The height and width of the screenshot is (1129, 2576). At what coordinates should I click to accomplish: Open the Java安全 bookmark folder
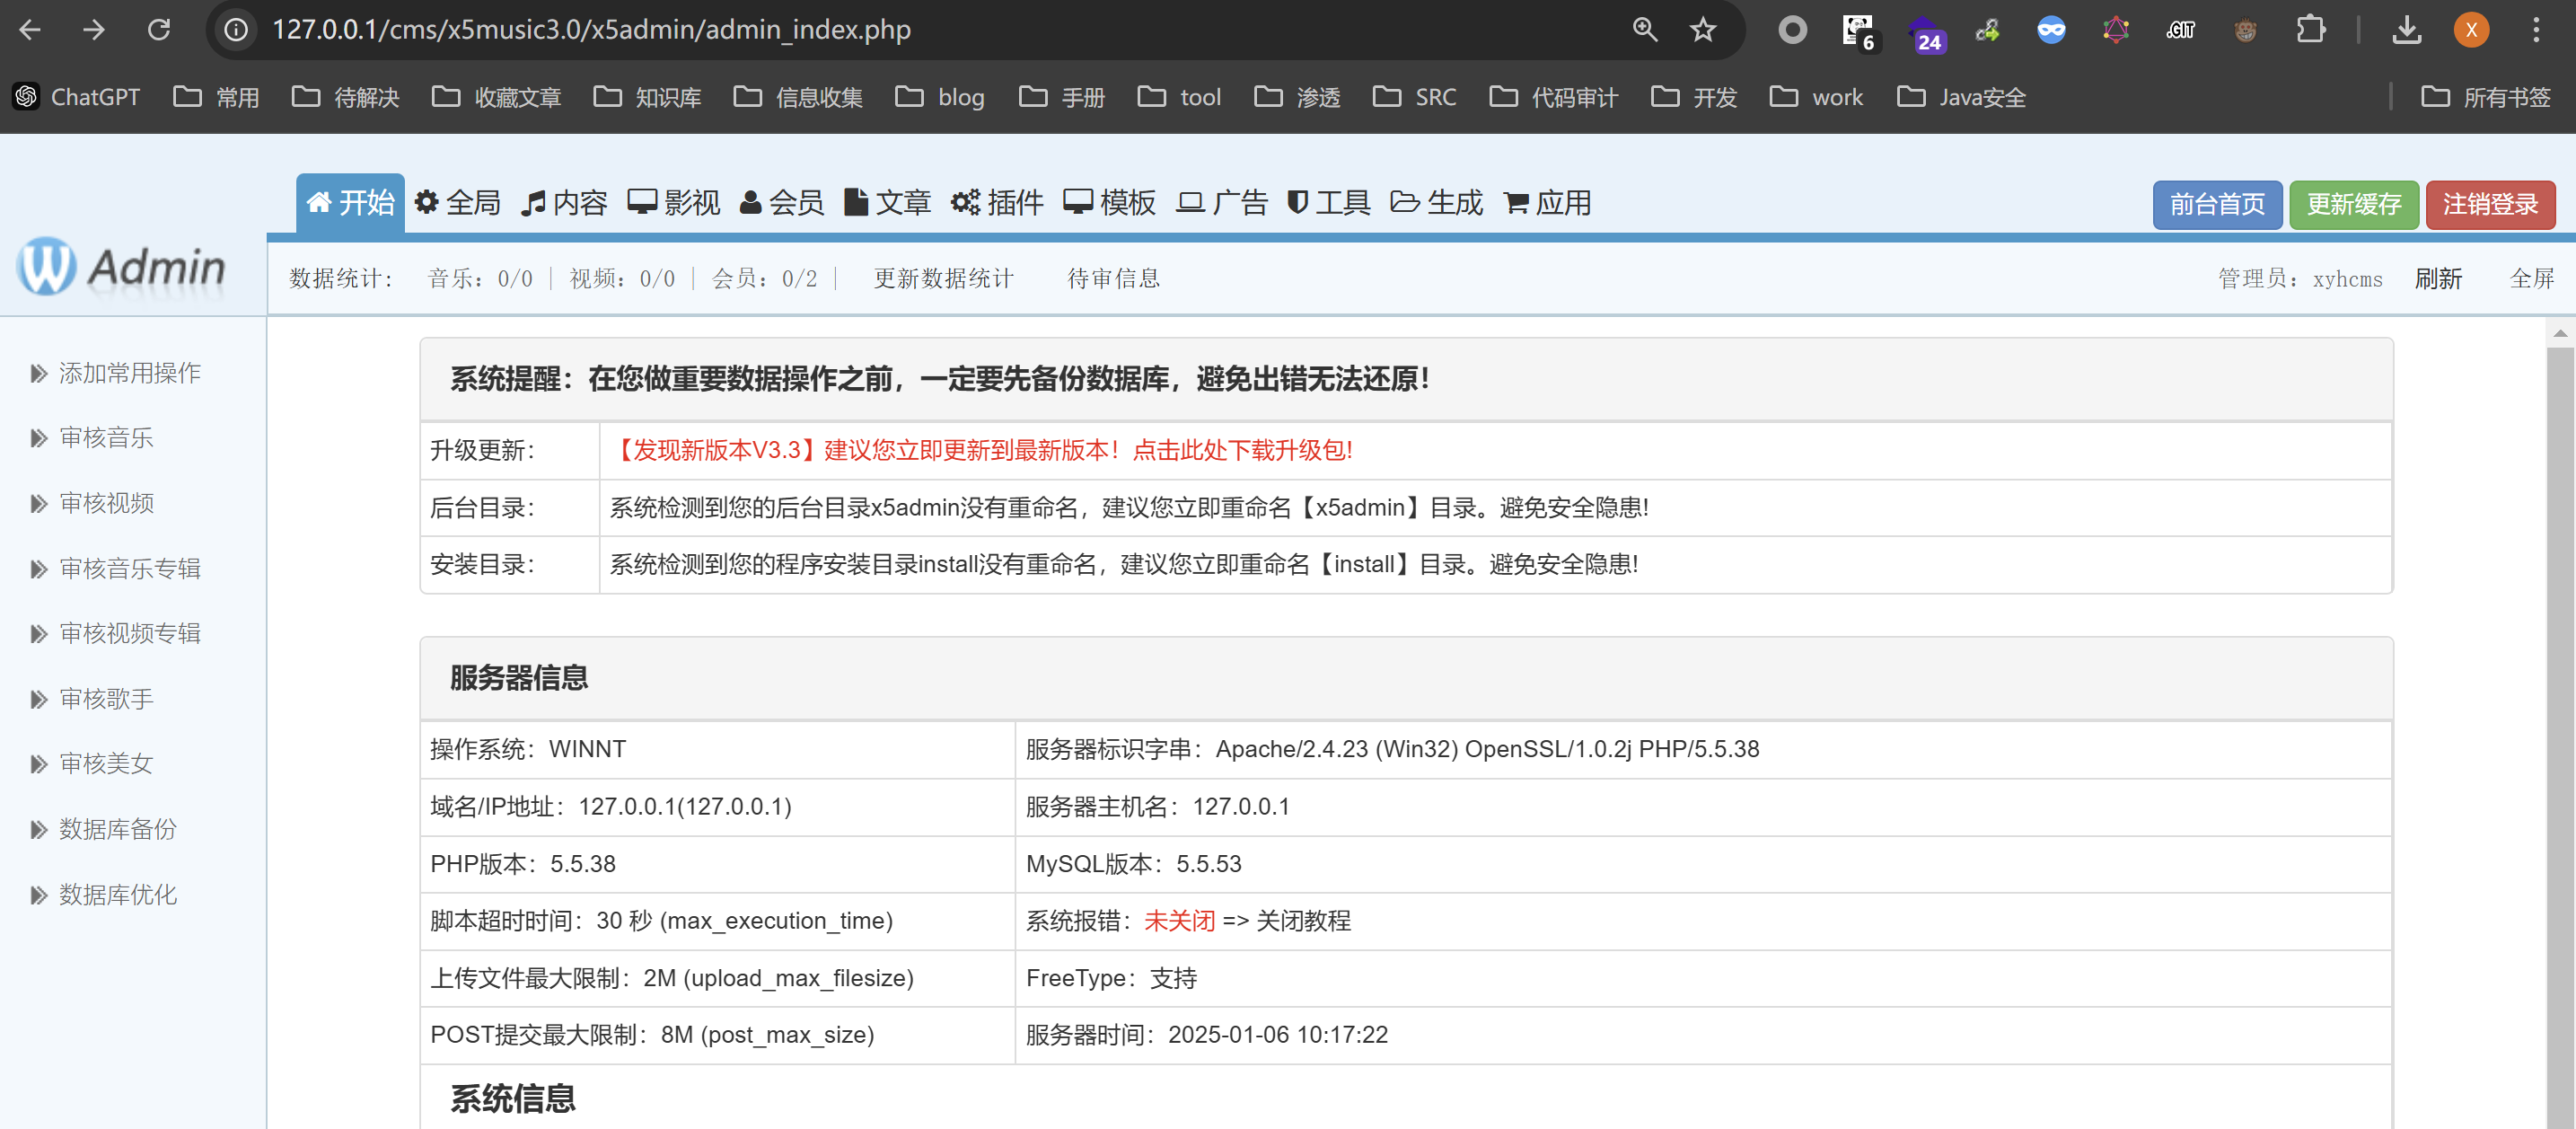pos(1962,97)
